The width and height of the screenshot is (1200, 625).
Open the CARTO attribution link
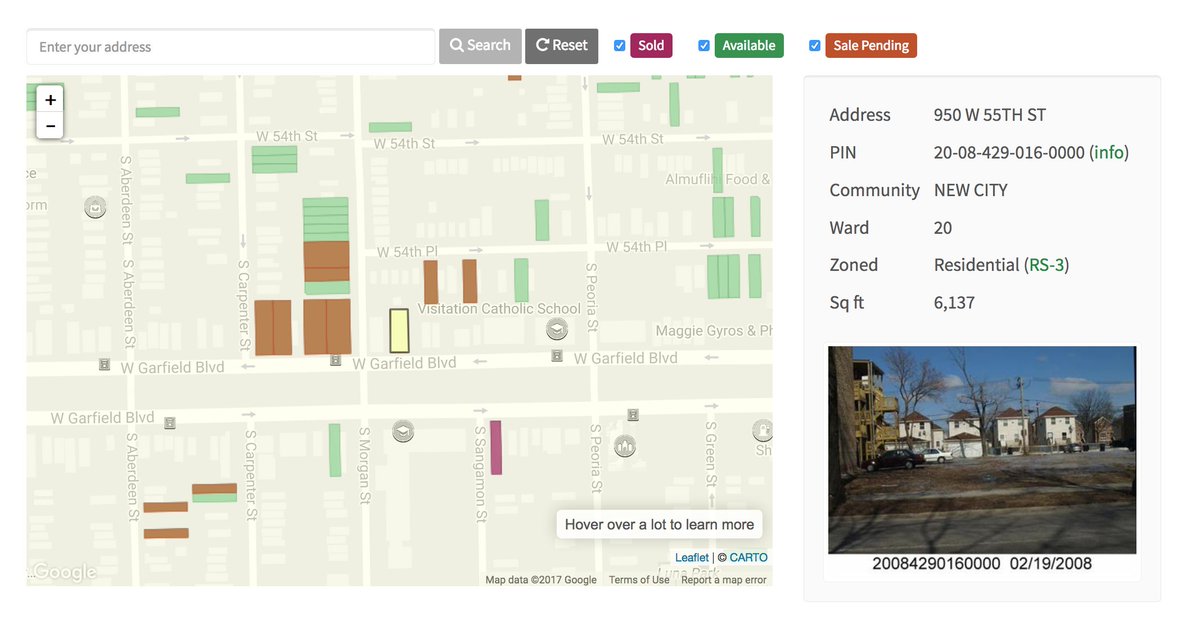[749, 558]
